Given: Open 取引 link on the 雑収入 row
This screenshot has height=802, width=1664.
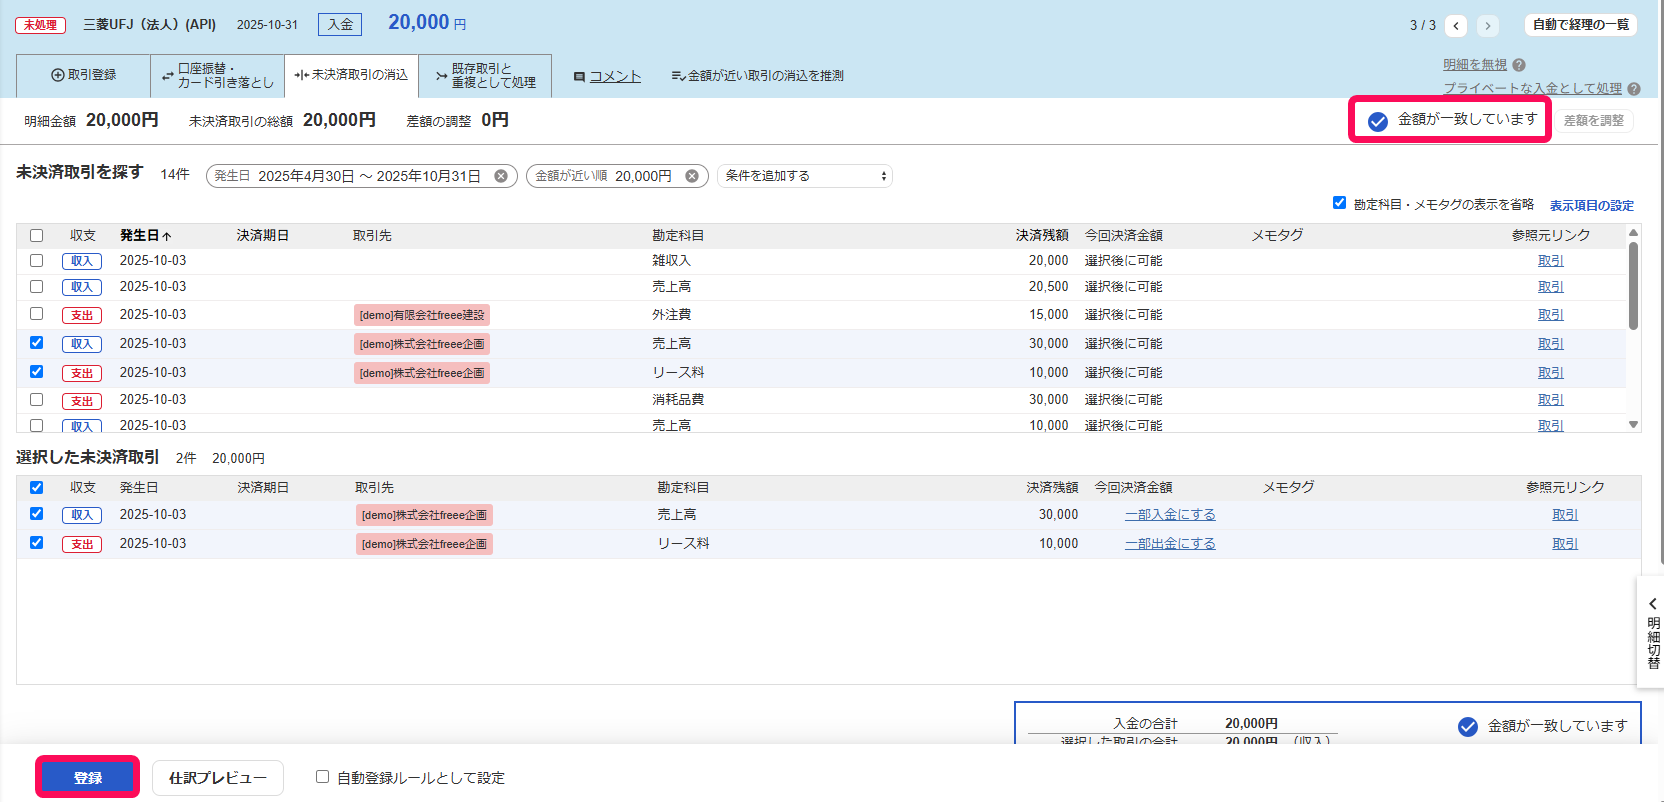Looking at the screenshot, I should [1551, 261].
